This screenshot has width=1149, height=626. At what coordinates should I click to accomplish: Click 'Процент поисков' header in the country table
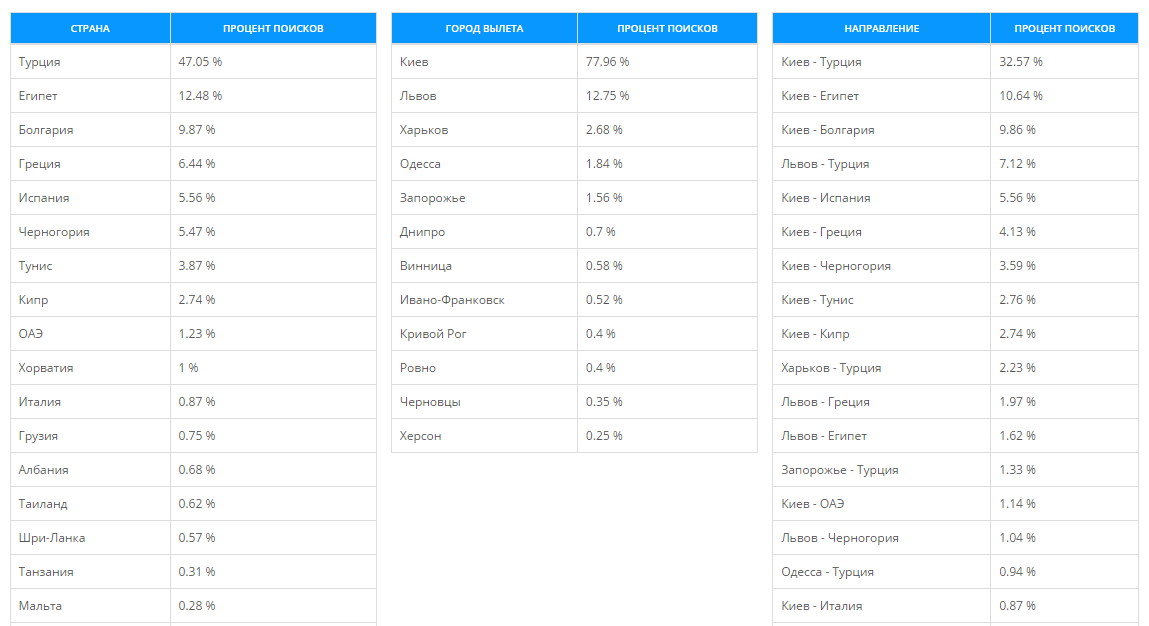tap(273, 28)
